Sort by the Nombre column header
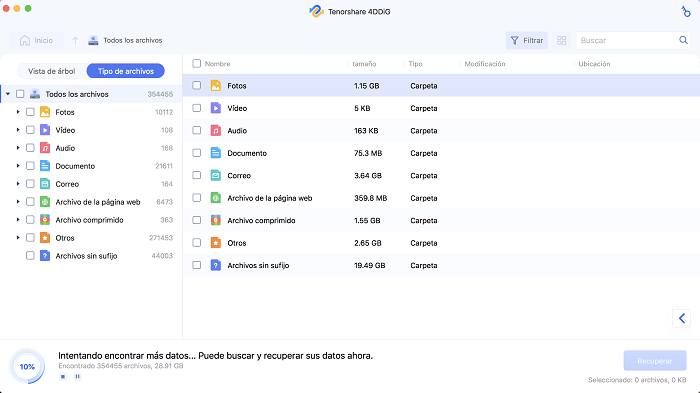The image size is (700, 393). (217, 64)
